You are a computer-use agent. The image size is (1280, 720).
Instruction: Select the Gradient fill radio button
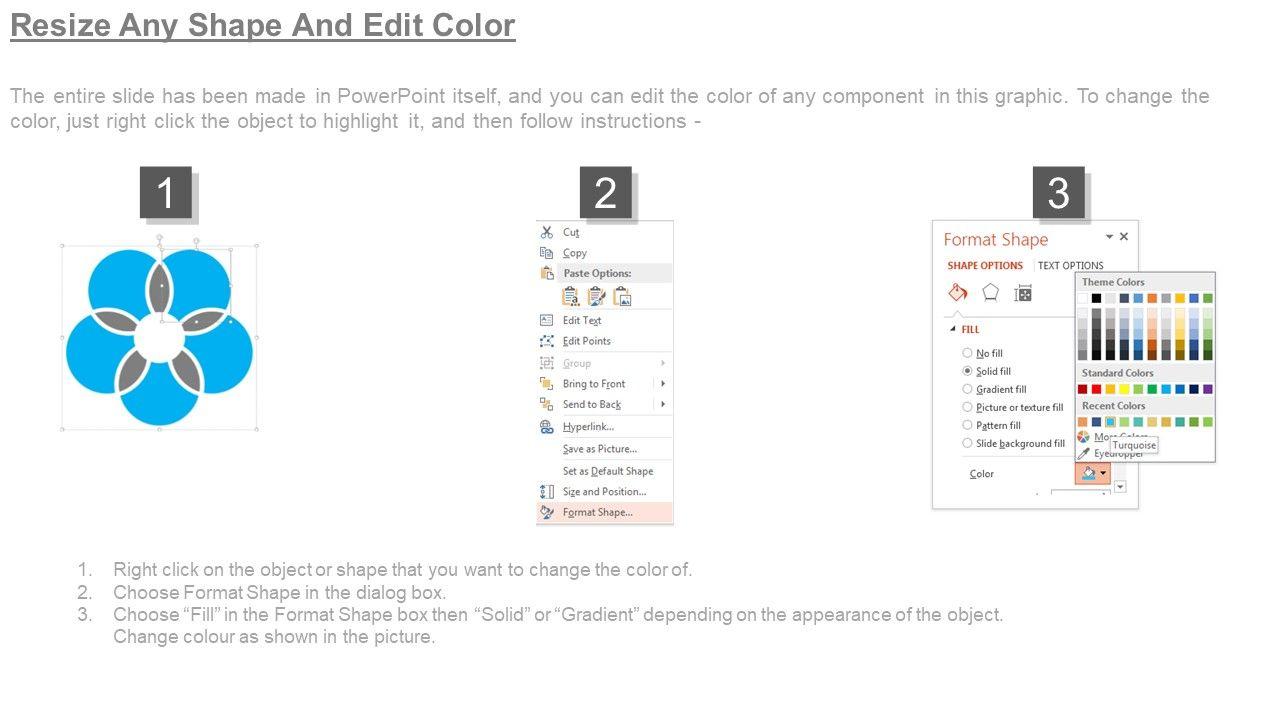[967, 389]
